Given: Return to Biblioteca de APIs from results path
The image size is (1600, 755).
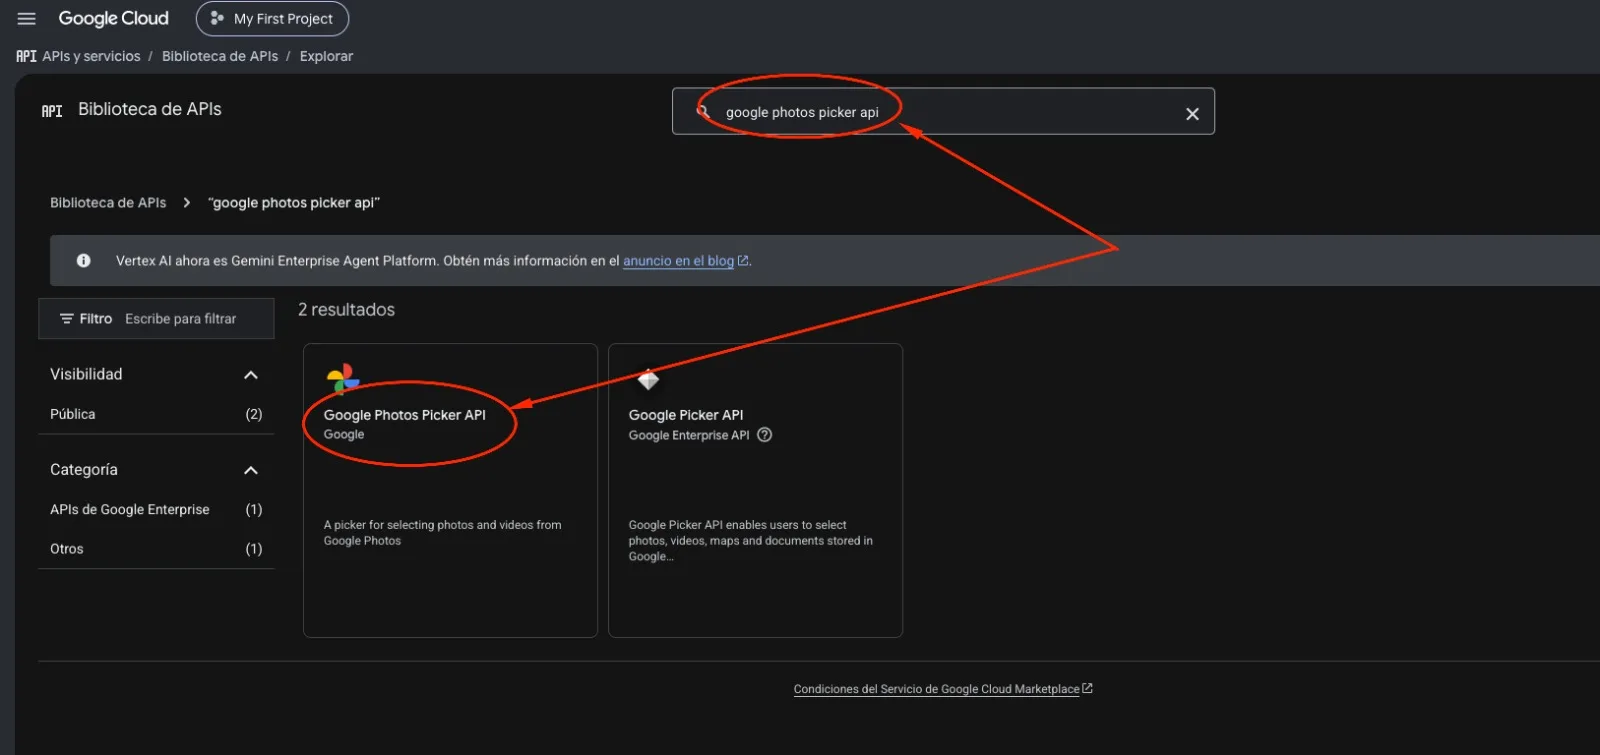Looking at the screenshot, I should (108, 203).
